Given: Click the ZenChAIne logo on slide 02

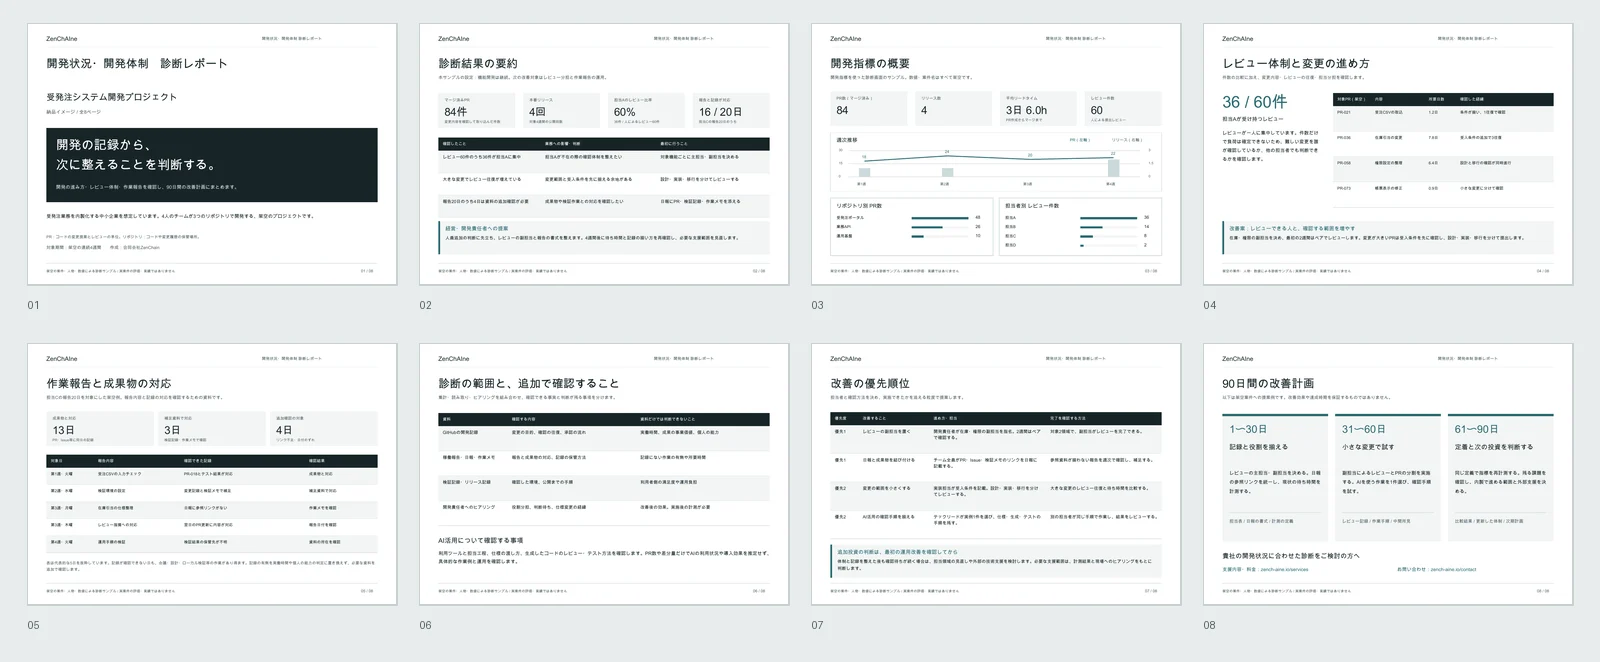Looking at the screenshot, I should [453, 39].
